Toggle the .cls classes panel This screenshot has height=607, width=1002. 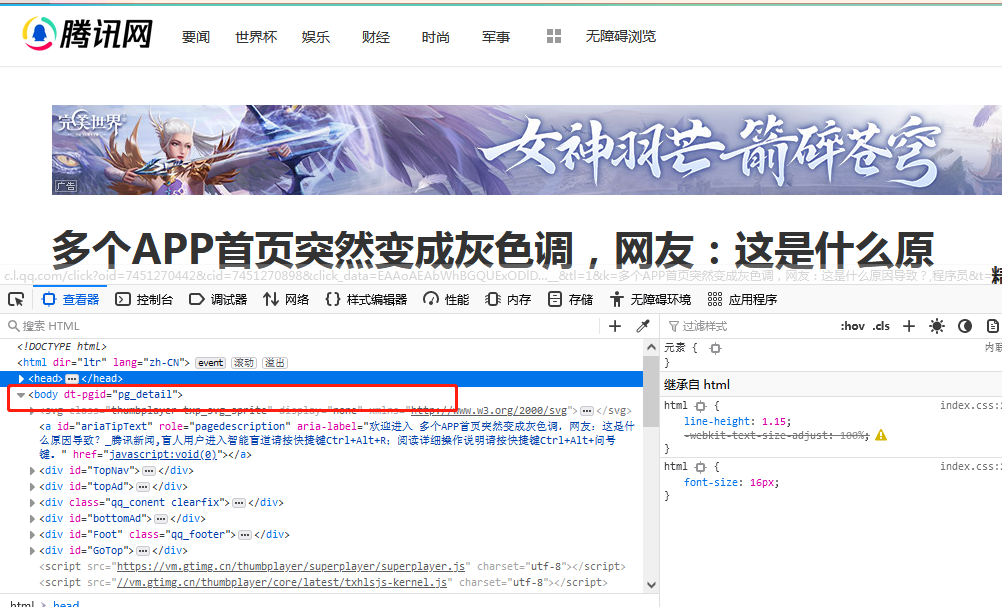pos(881,326)
